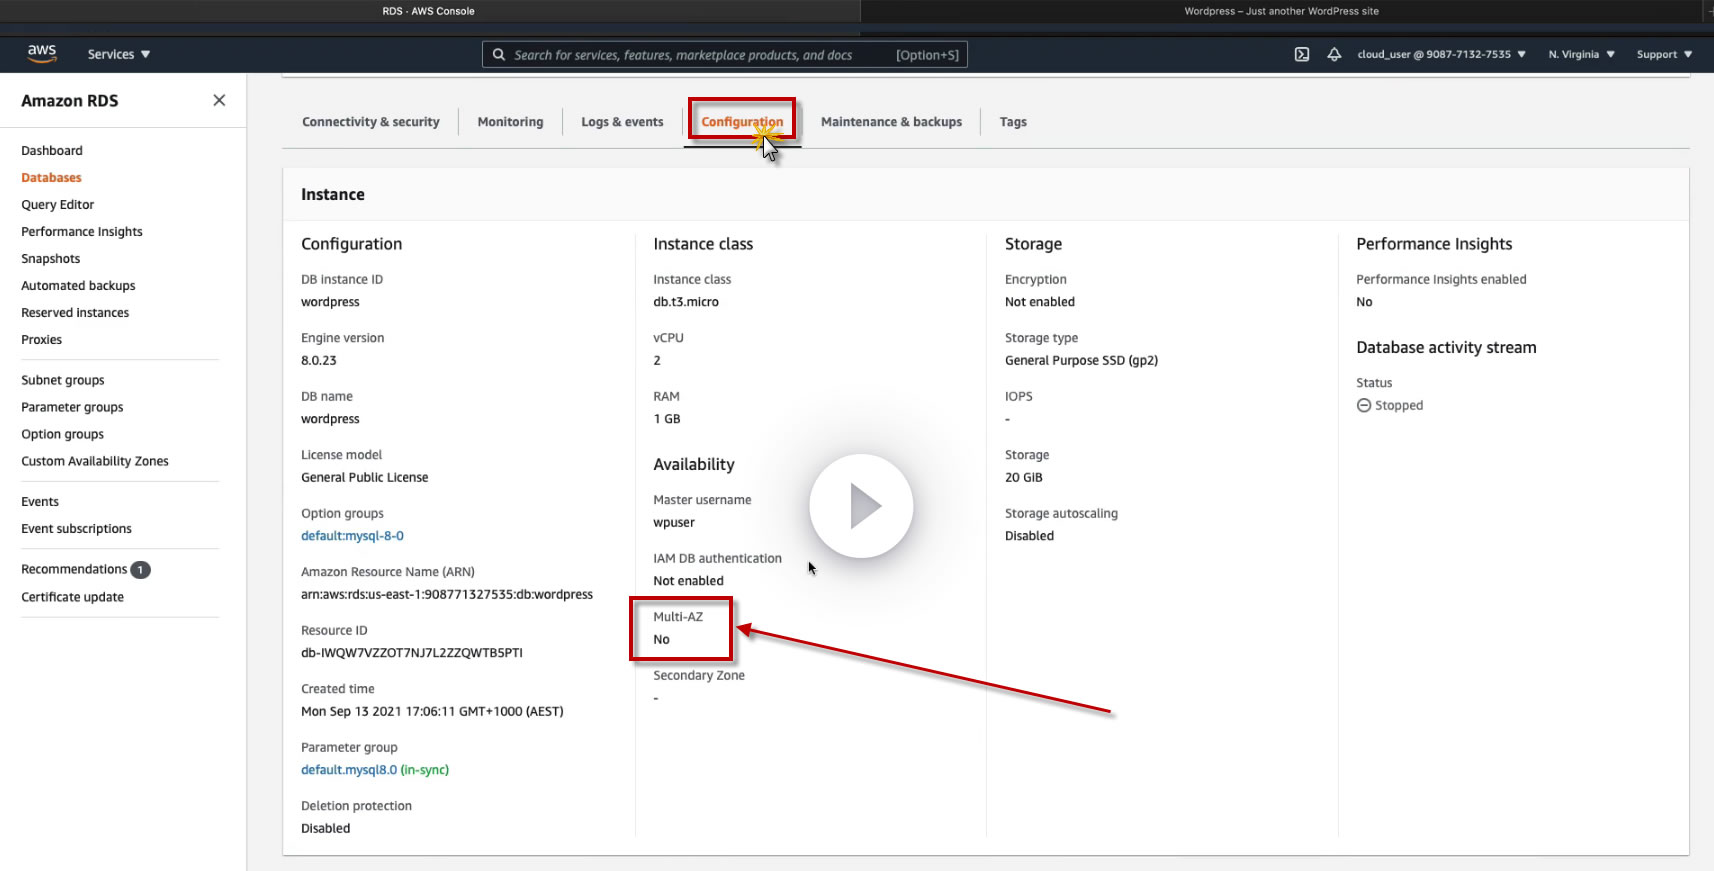Click the AWS logo home icon

[42, 54]
